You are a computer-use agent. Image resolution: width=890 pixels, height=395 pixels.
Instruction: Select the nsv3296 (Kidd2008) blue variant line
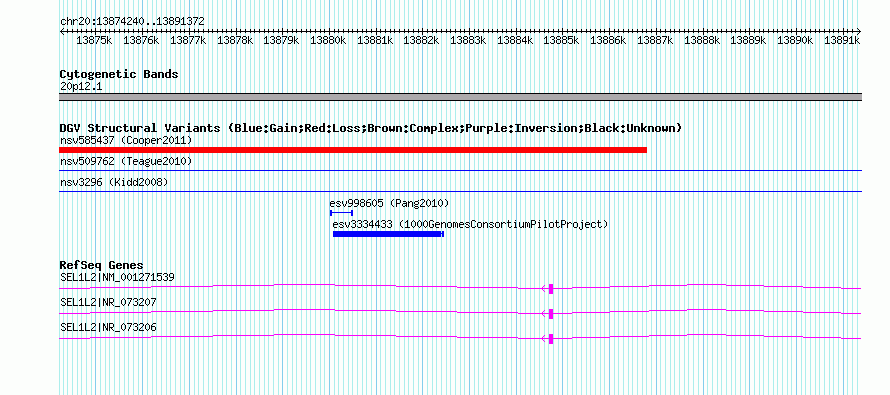[460, 191]
